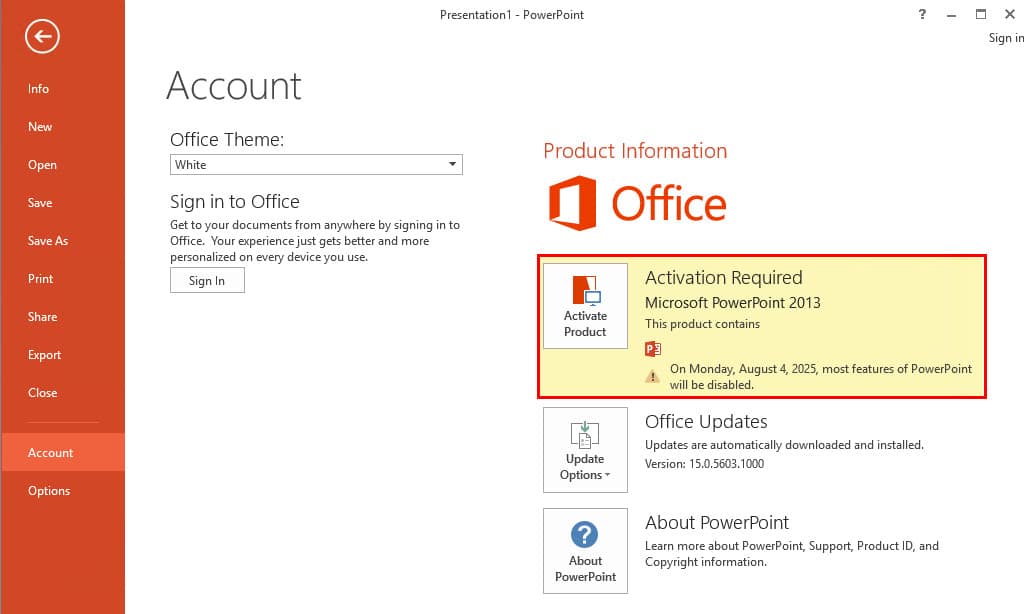Open the Update Options menu
1024x614 pixels.
(585, 450)
